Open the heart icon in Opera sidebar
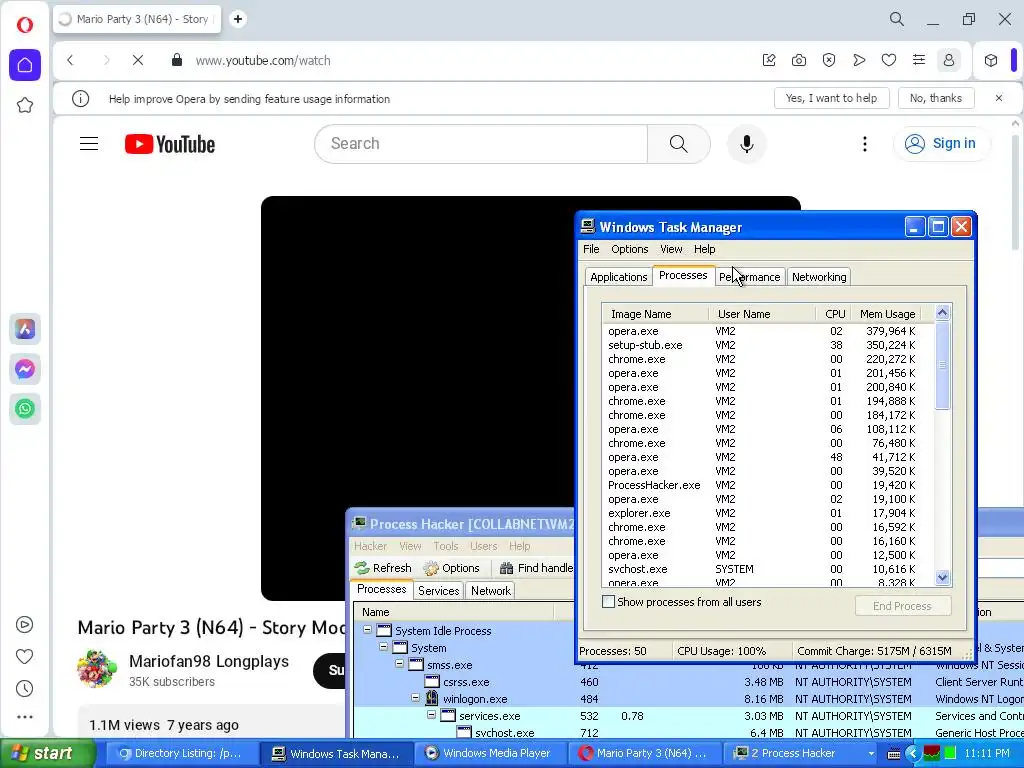1024x768 pixels. tap(24, 656)
